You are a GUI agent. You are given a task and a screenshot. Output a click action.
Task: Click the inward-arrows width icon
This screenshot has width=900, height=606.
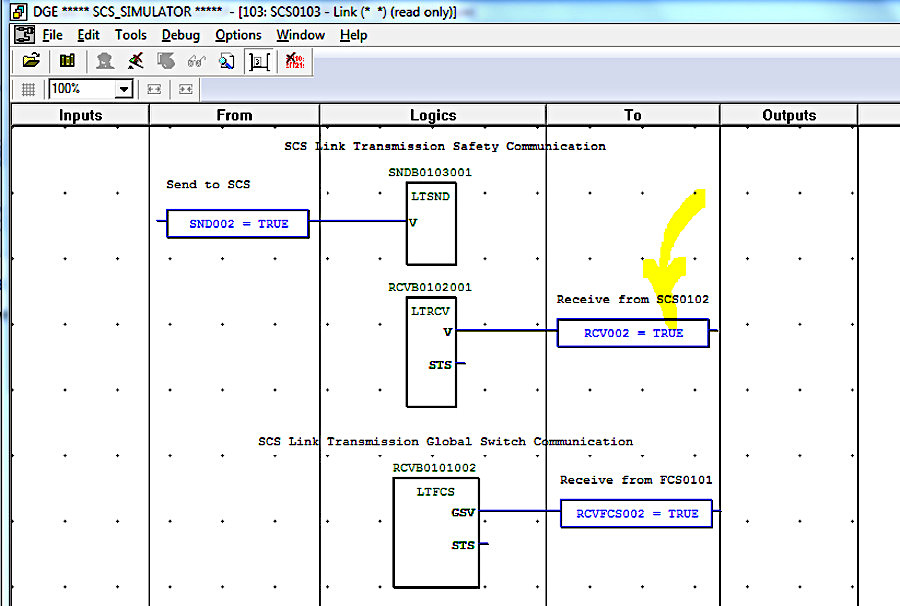(x=185, y=89)
